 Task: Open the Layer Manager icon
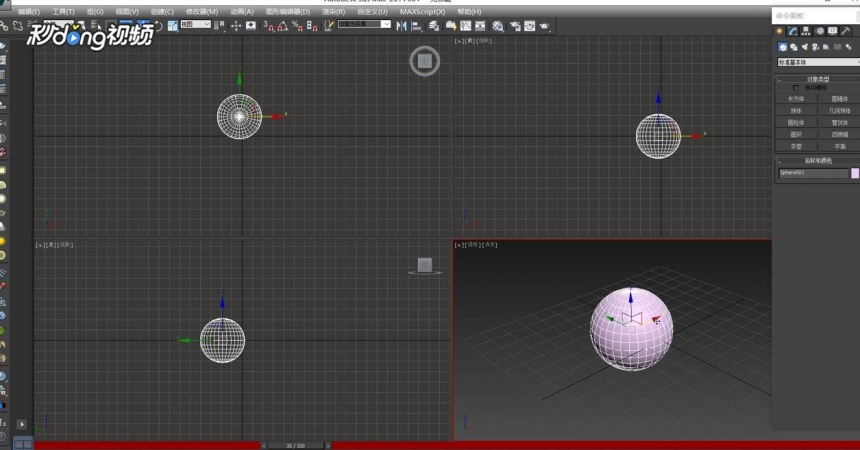(x=434, y=26)
